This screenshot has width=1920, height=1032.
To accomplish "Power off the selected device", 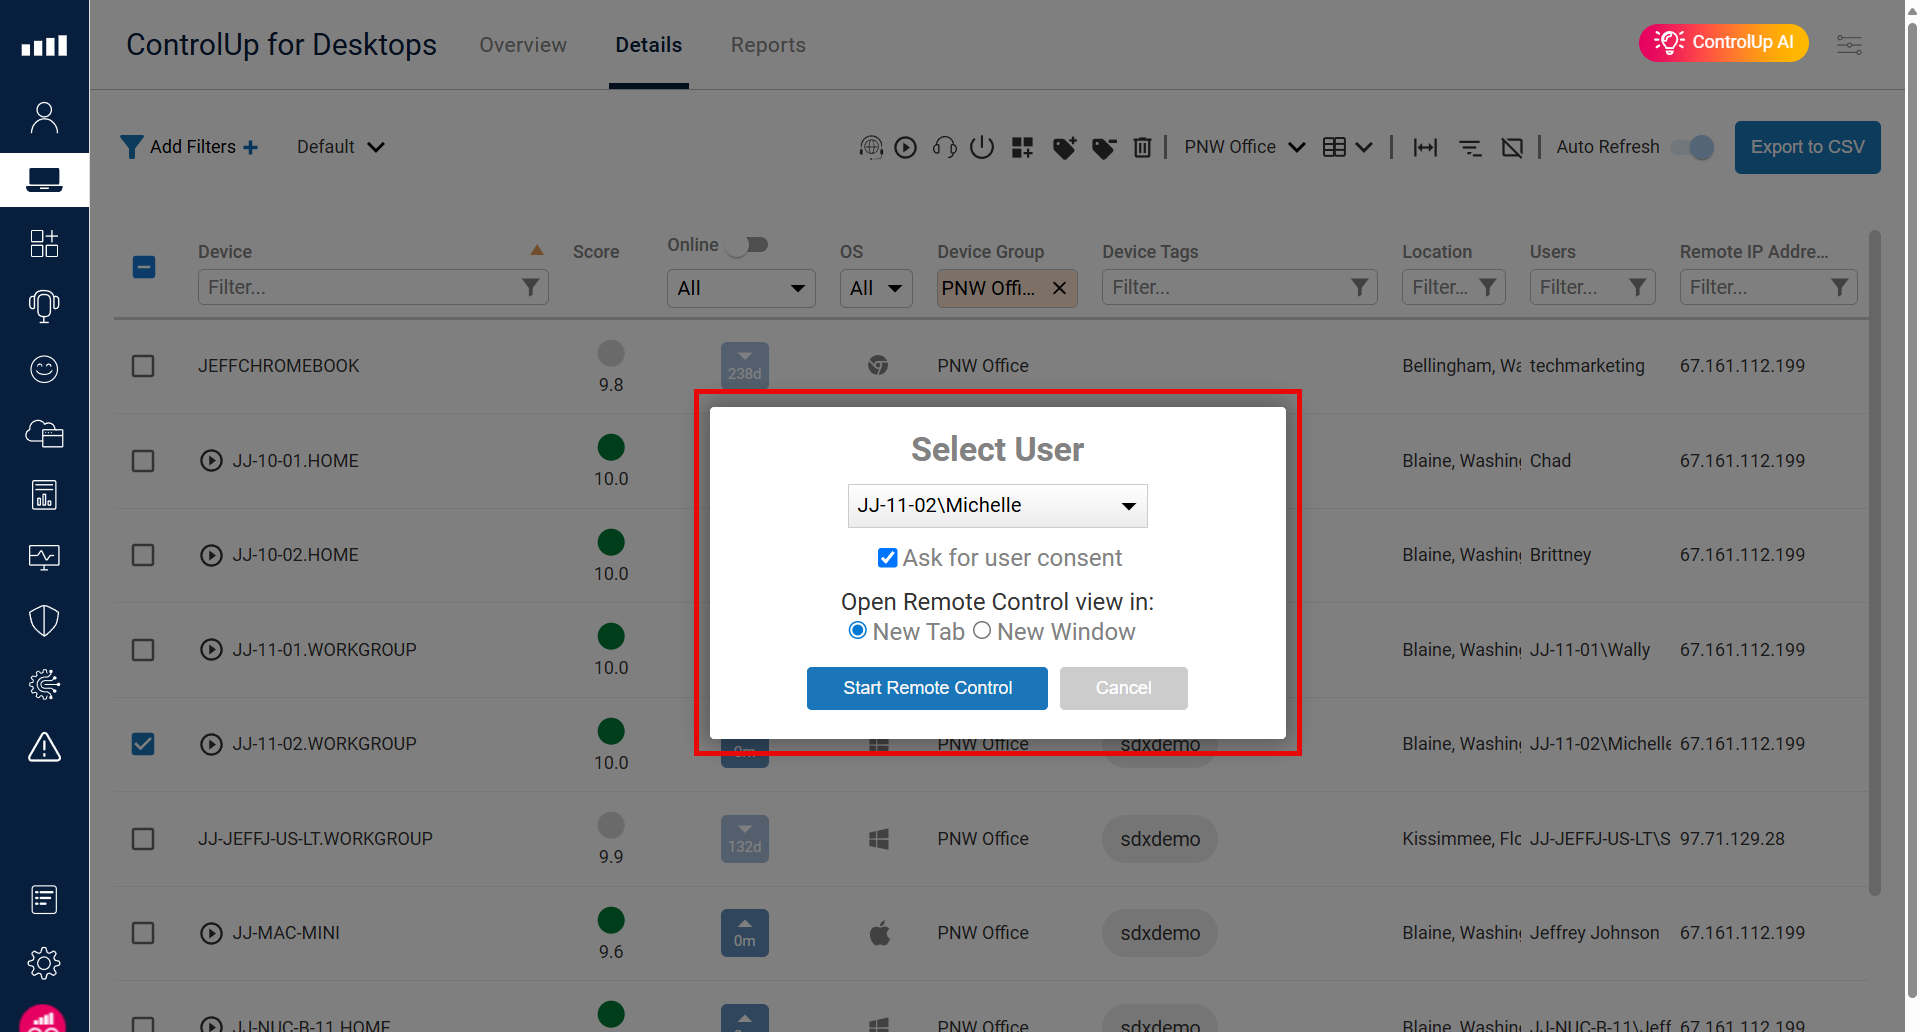I will point(982,147).
